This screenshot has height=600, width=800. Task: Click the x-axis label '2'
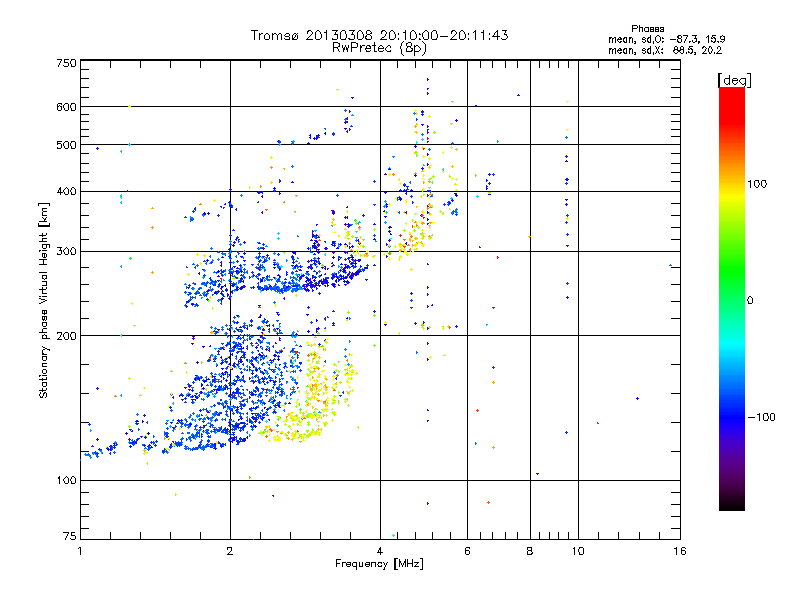(x=230, y=551)
